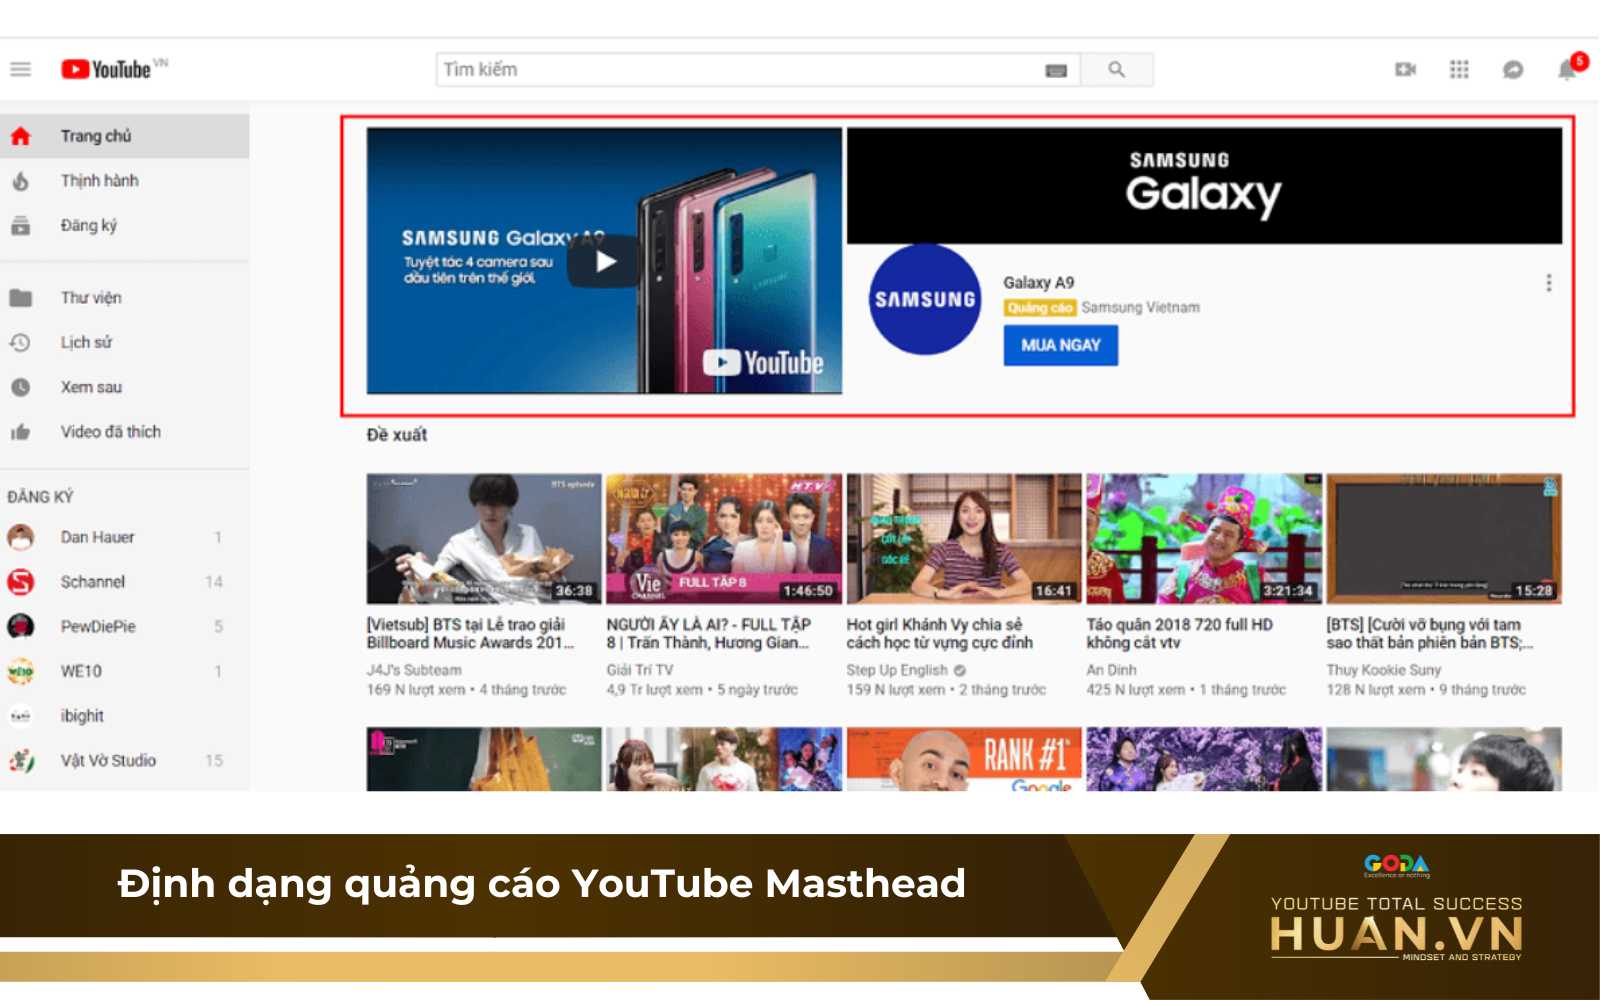Open the create video camera icon

tap(1405, 69)
